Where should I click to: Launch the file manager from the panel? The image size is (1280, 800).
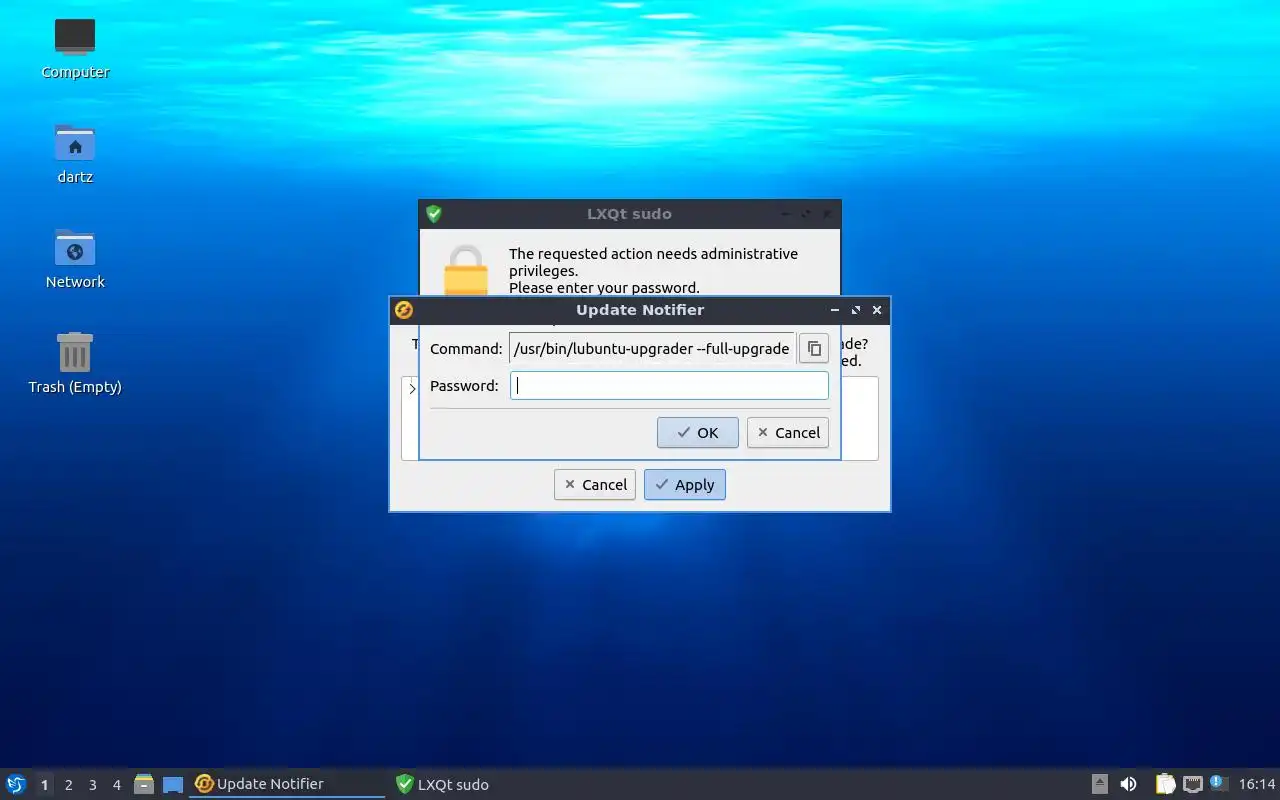144,784
